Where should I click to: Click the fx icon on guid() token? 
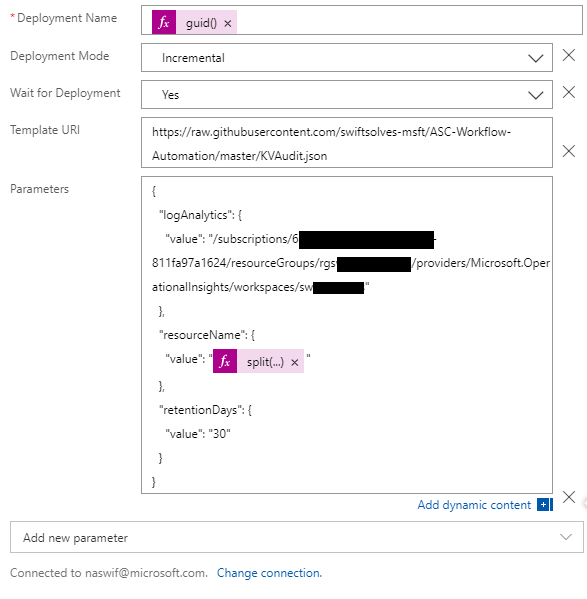point(164,23)
